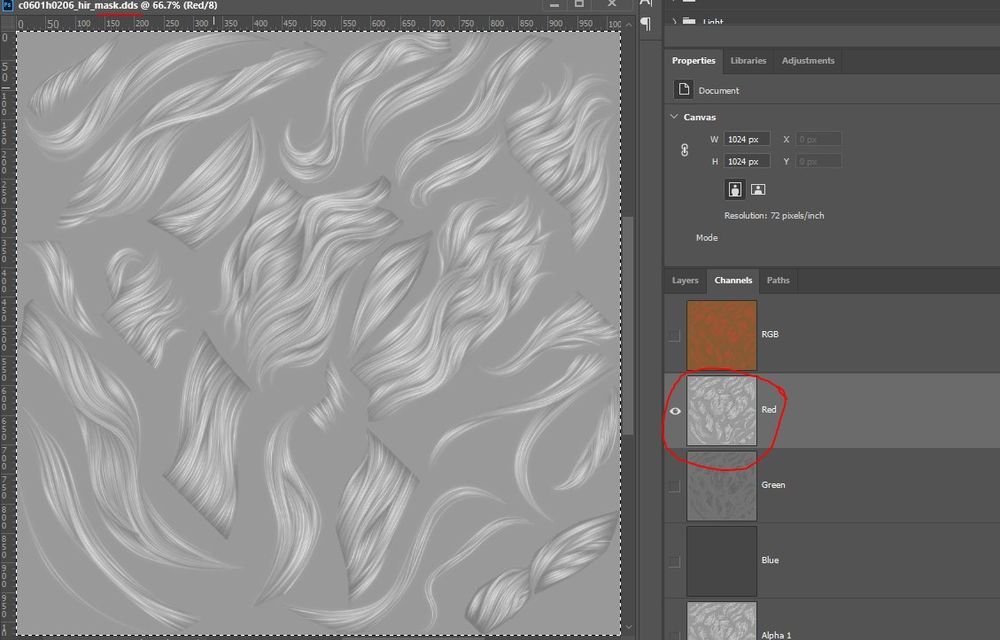
Task: Hide the Red channel using its eye icon
Action: pyautogui.click(x=675, y=410)
